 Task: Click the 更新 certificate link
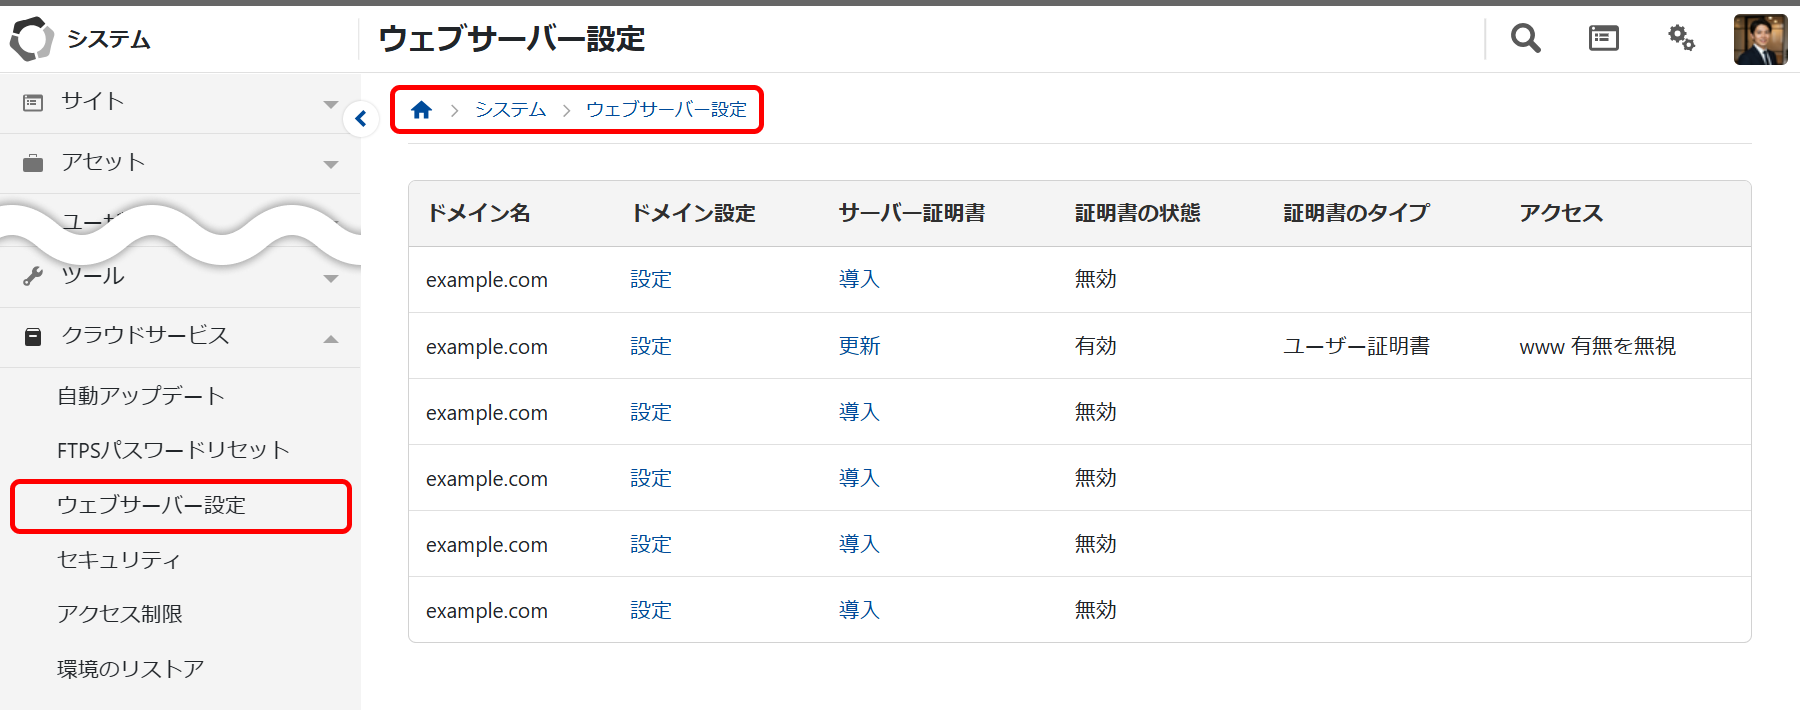coord(859,346)
